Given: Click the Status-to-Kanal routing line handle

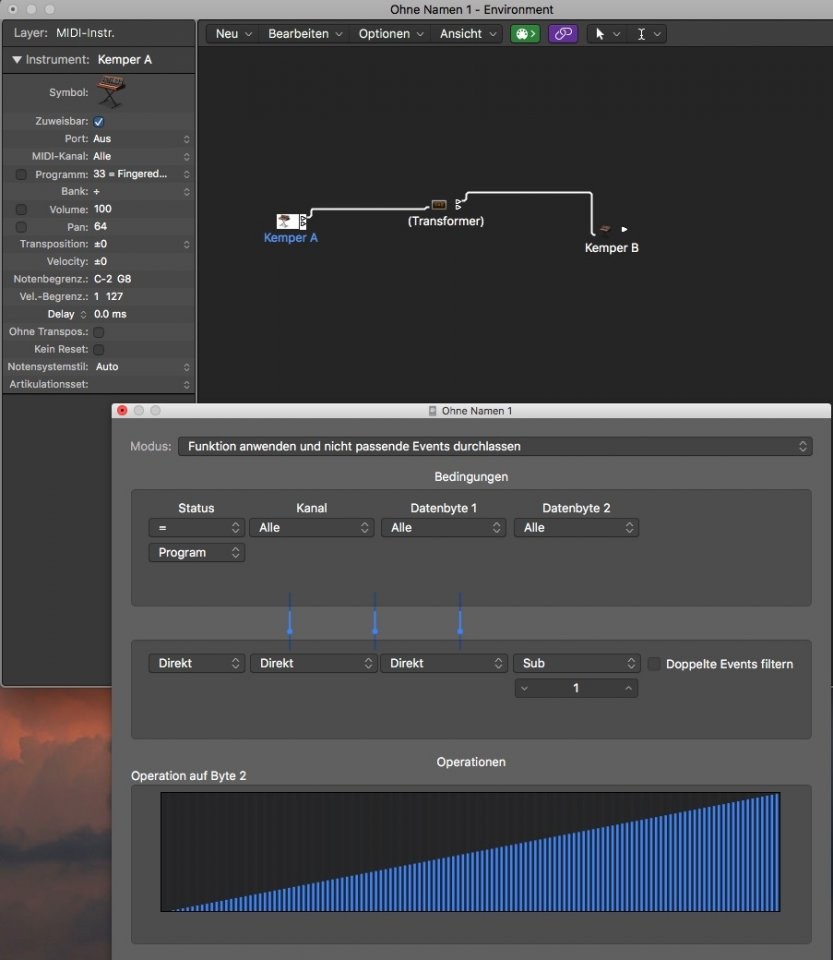Looking at the screenshot, I should [x=289, y=631].
